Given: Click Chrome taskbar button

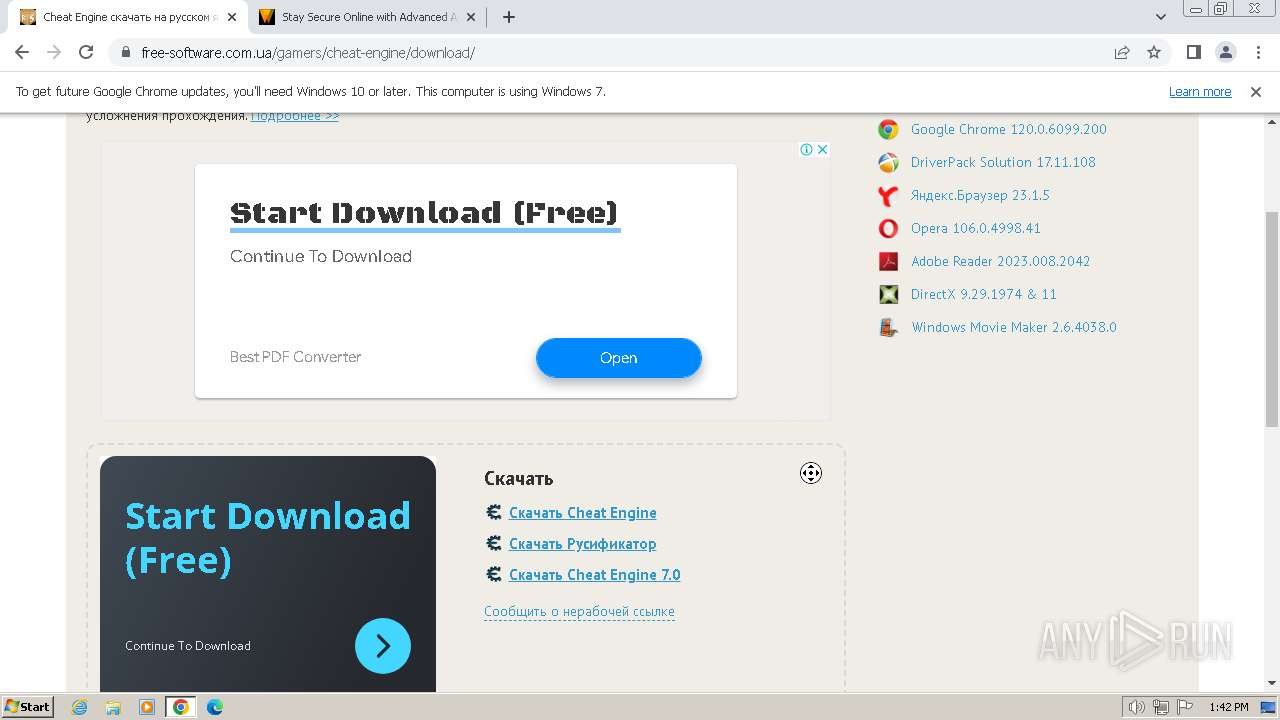Looking at the screenshot, I should [x=180, y=707].
